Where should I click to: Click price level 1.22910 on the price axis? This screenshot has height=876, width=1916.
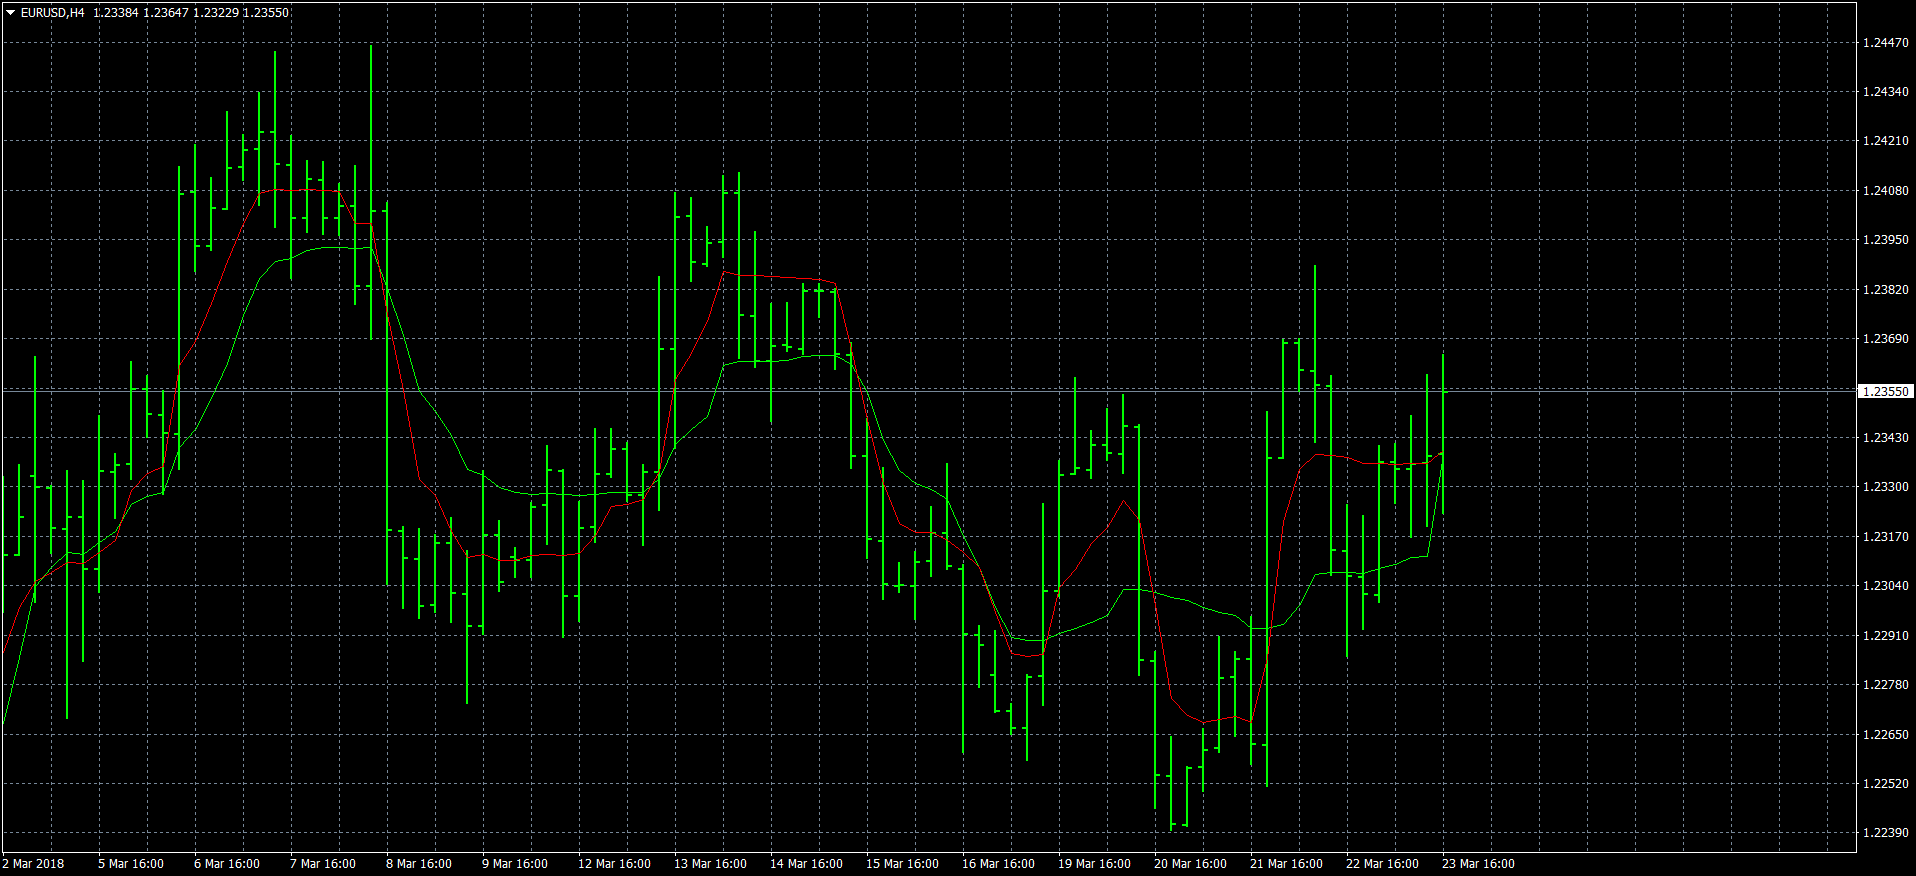point(1885,636)
